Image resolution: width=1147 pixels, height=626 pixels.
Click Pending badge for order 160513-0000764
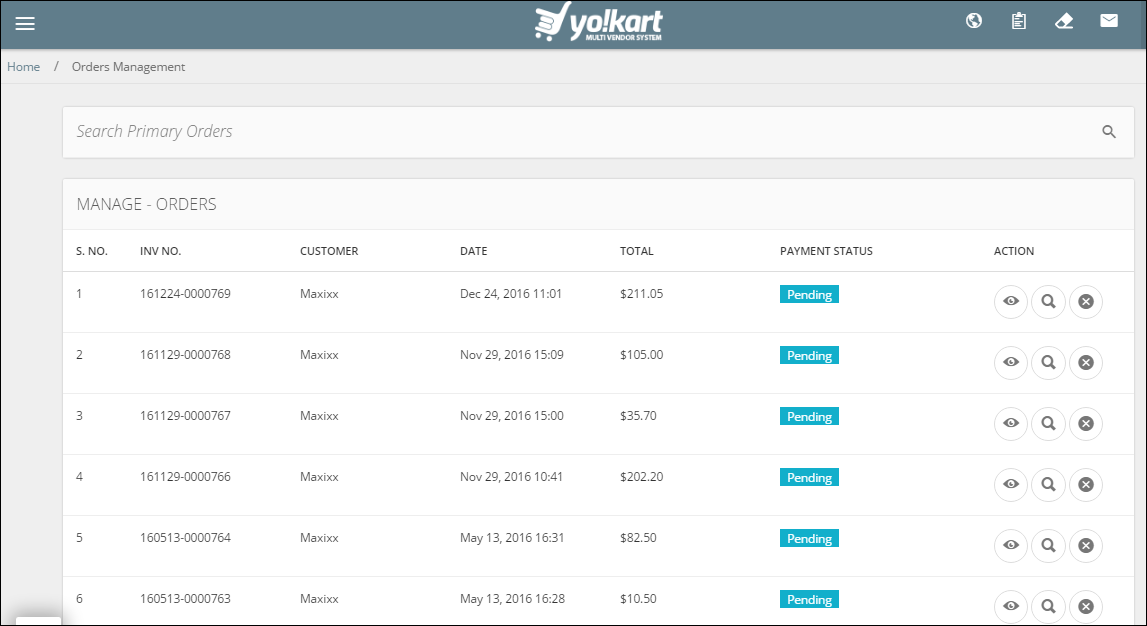809,538
